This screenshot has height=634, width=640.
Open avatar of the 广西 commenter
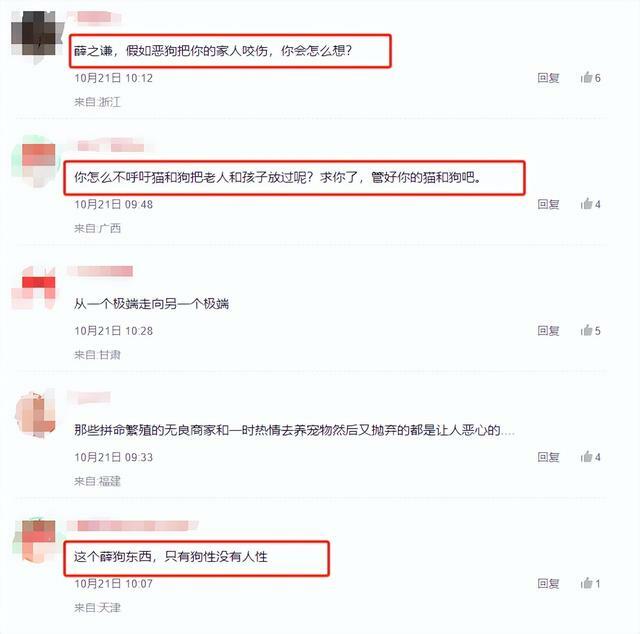pos(38,162)
